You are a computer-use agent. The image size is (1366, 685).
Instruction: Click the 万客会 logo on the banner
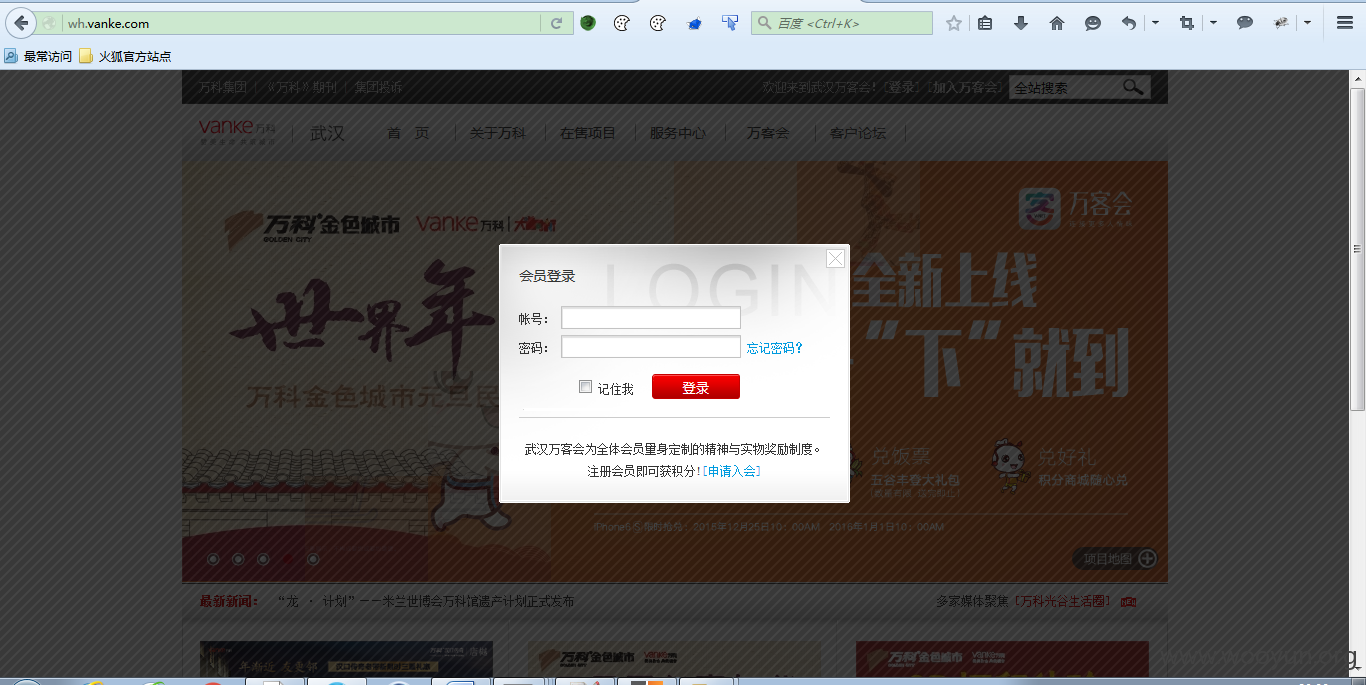[1076, 208]
